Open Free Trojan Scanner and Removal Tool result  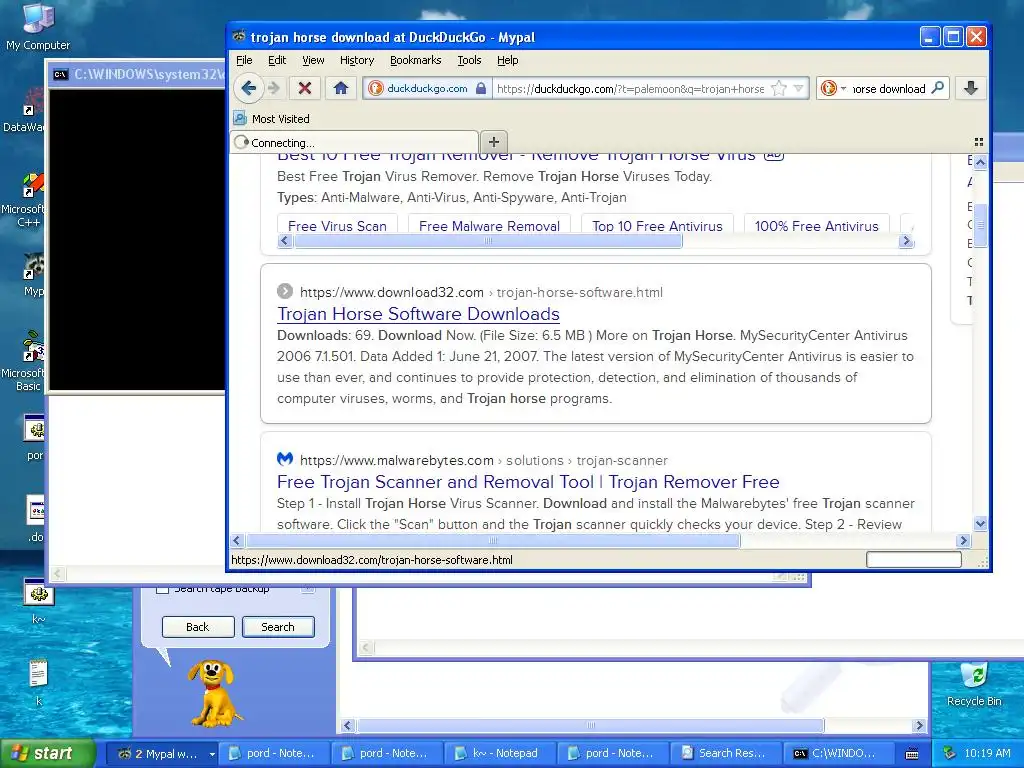click(528, 482)
